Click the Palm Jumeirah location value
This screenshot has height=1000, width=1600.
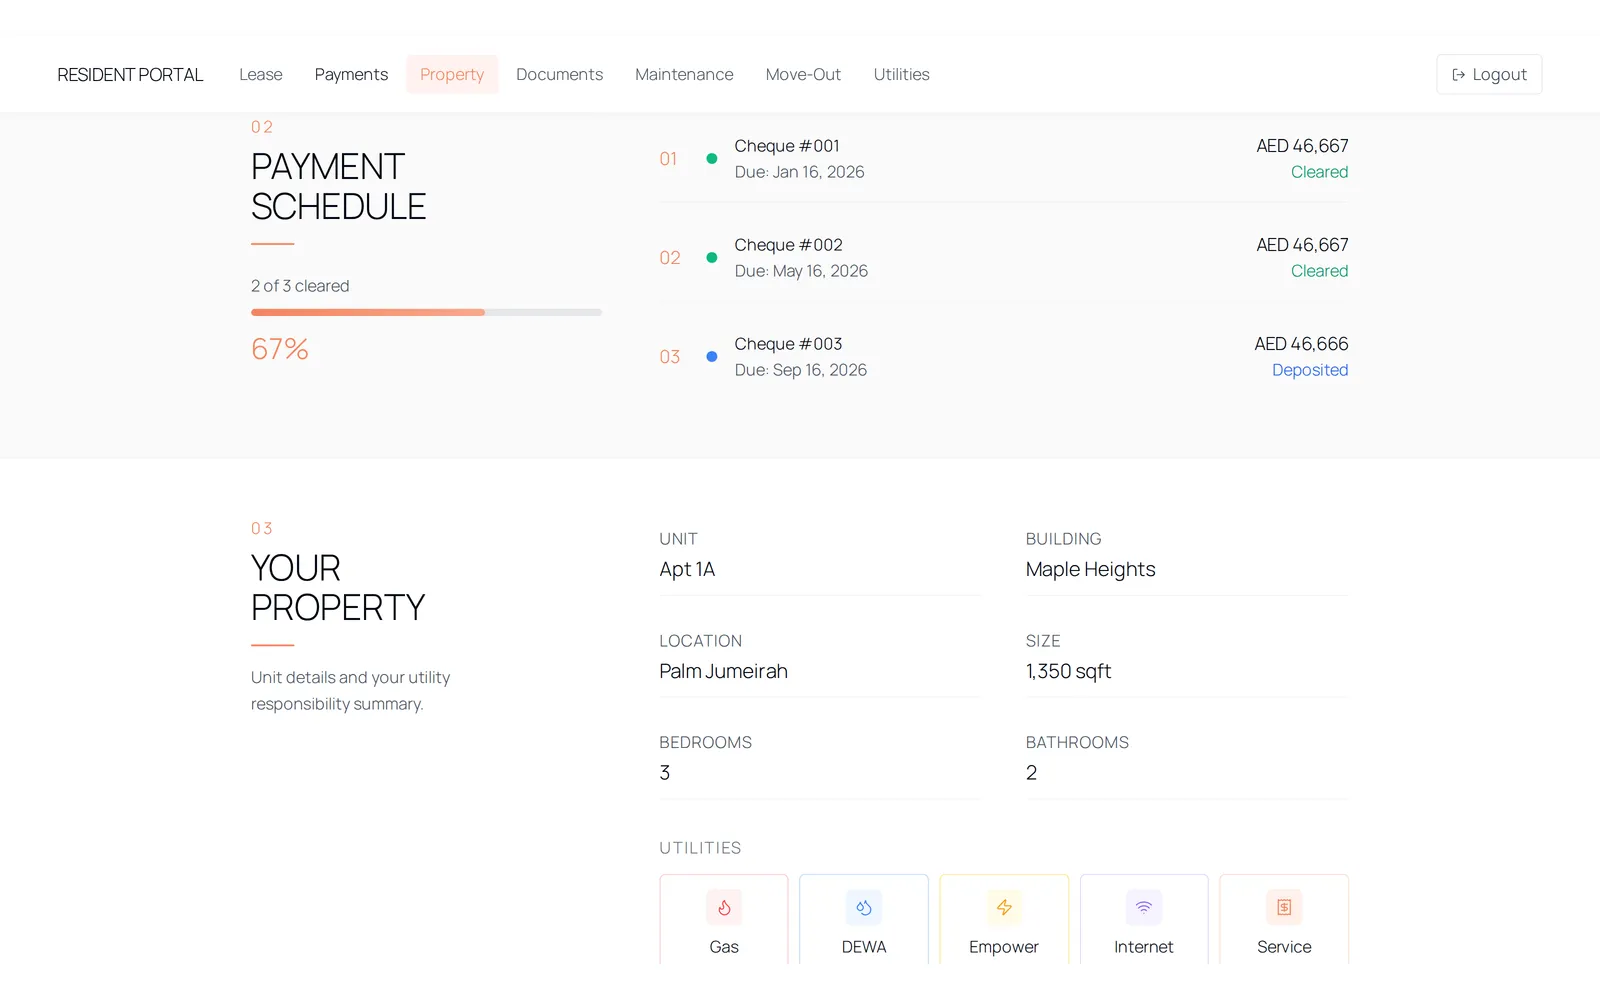[x=723, y=671]
